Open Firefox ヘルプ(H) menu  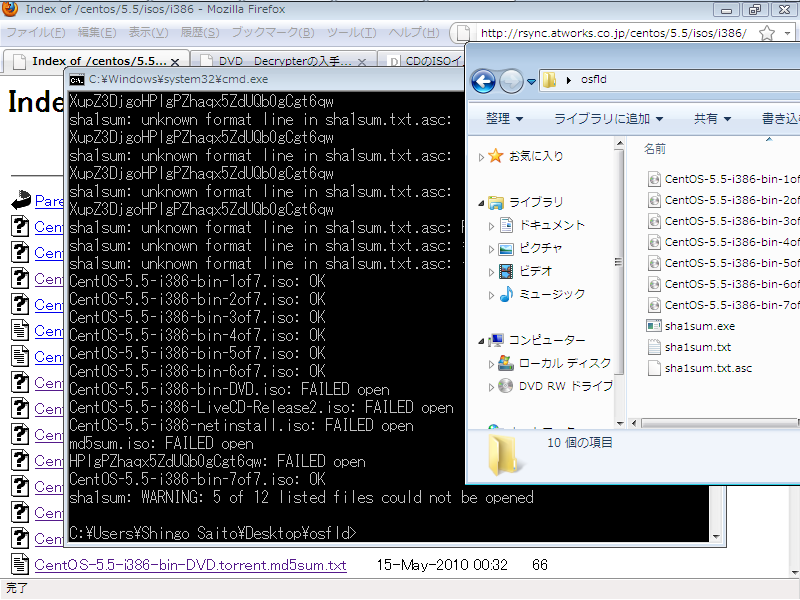(x=414, y=33)
